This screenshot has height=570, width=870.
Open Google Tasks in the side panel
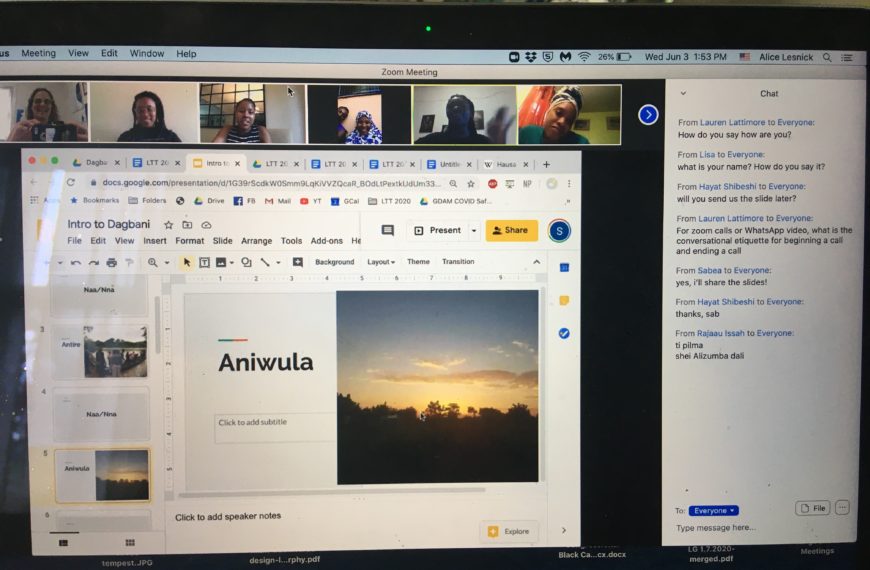pos(564,333)
